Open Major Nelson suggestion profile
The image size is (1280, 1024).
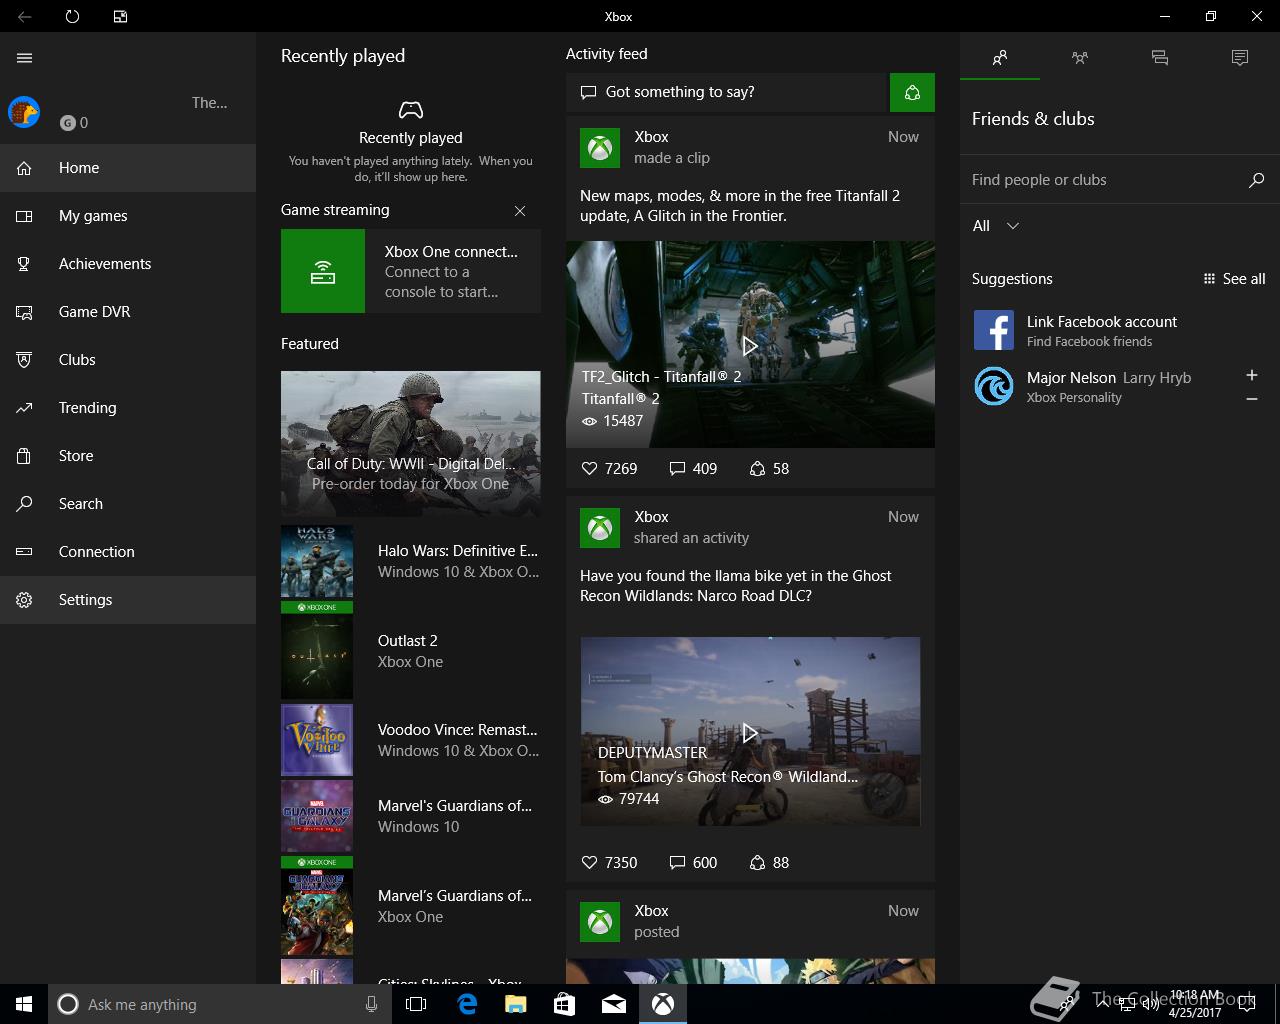(x=1100, y=386)
